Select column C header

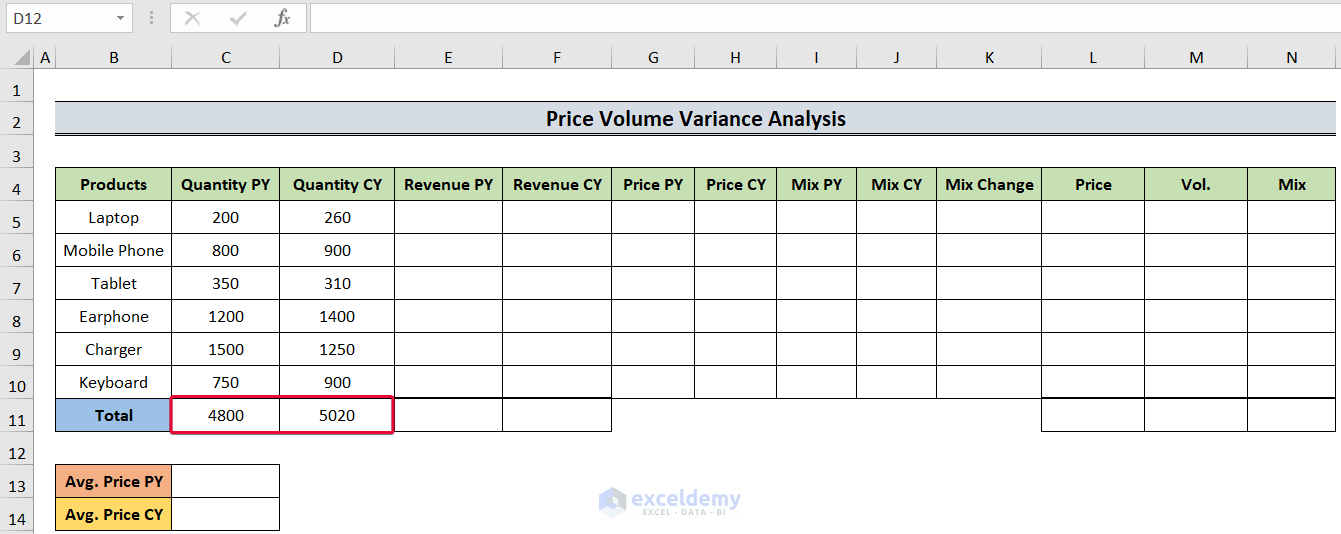tap(226, 58)
